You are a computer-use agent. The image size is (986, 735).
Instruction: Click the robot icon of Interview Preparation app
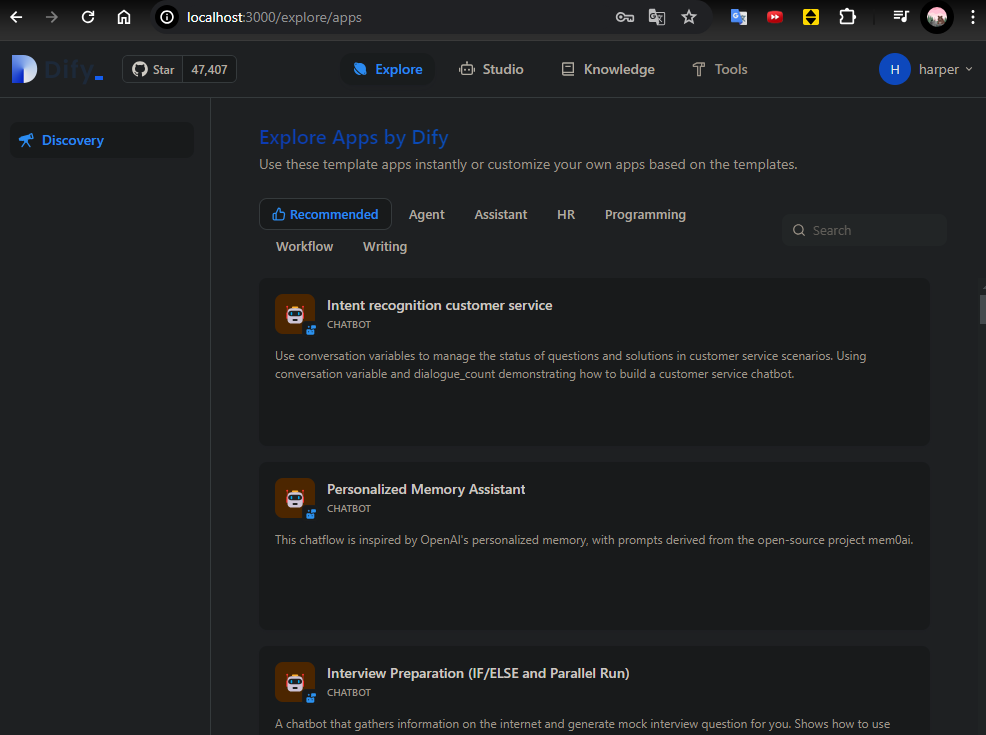point(295,682)
